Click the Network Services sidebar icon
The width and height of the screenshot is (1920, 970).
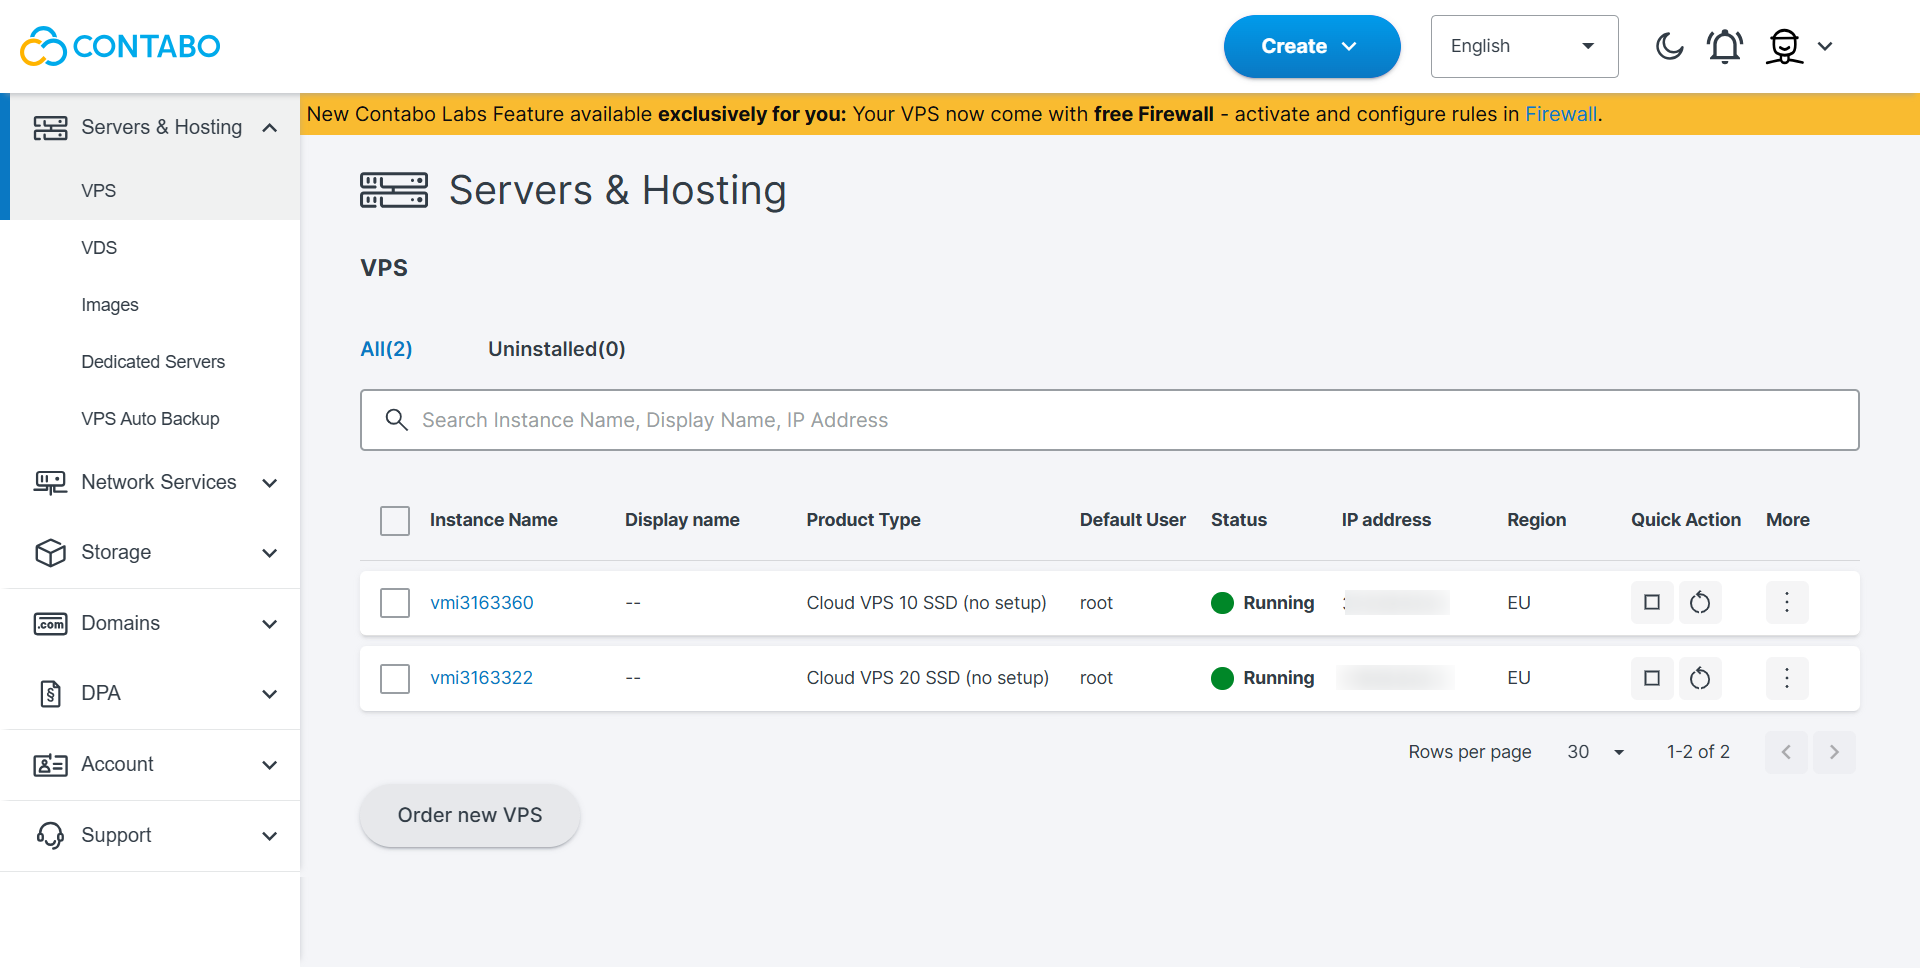pyautogui.click(x=50, y=483)
